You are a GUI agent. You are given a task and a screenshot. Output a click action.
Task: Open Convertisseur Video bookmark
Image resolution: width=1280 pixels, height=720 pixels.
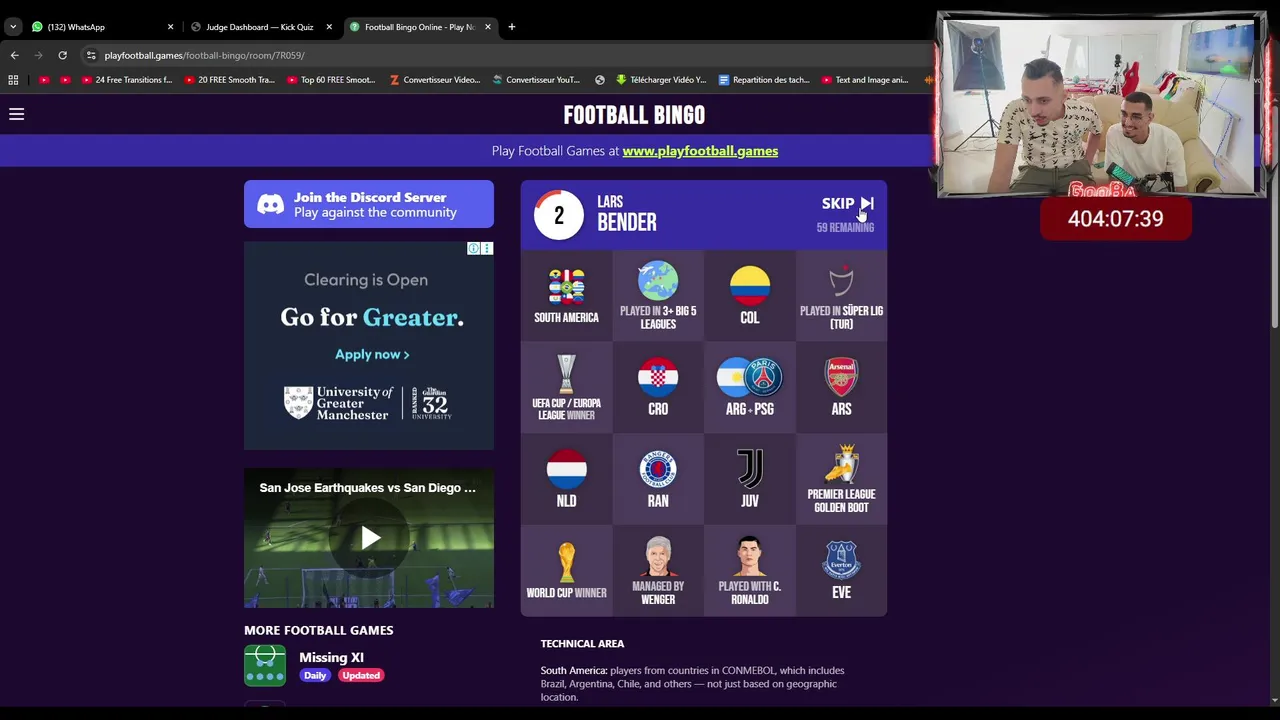435,80
